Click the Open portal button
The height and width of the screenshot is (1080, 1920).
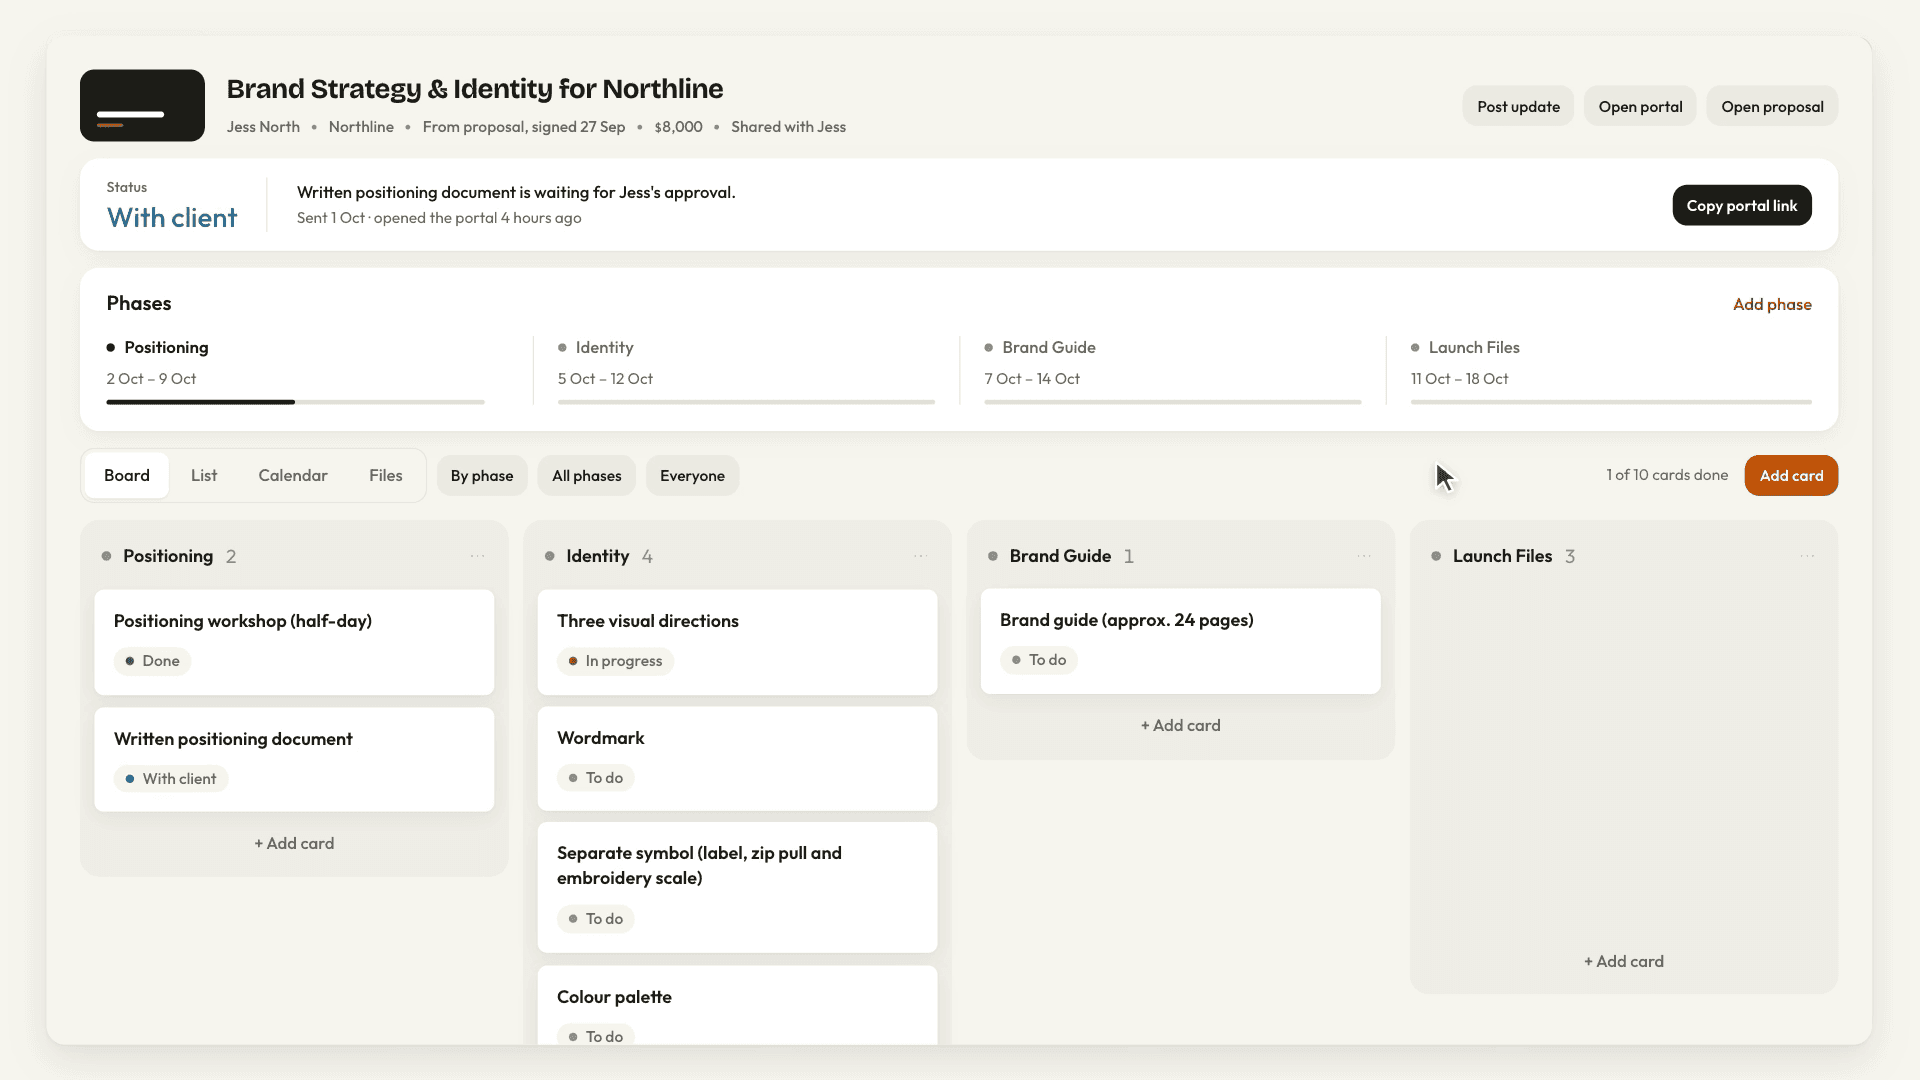coord(1640,106)
